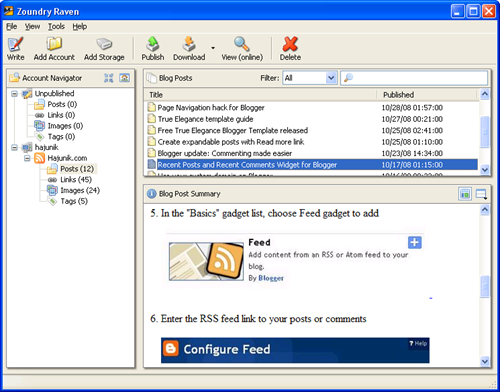Viewport: 500px width, 392px height.
Task: Click the Blogger logo in Configure Feed banner
Action: coord(171,349)
